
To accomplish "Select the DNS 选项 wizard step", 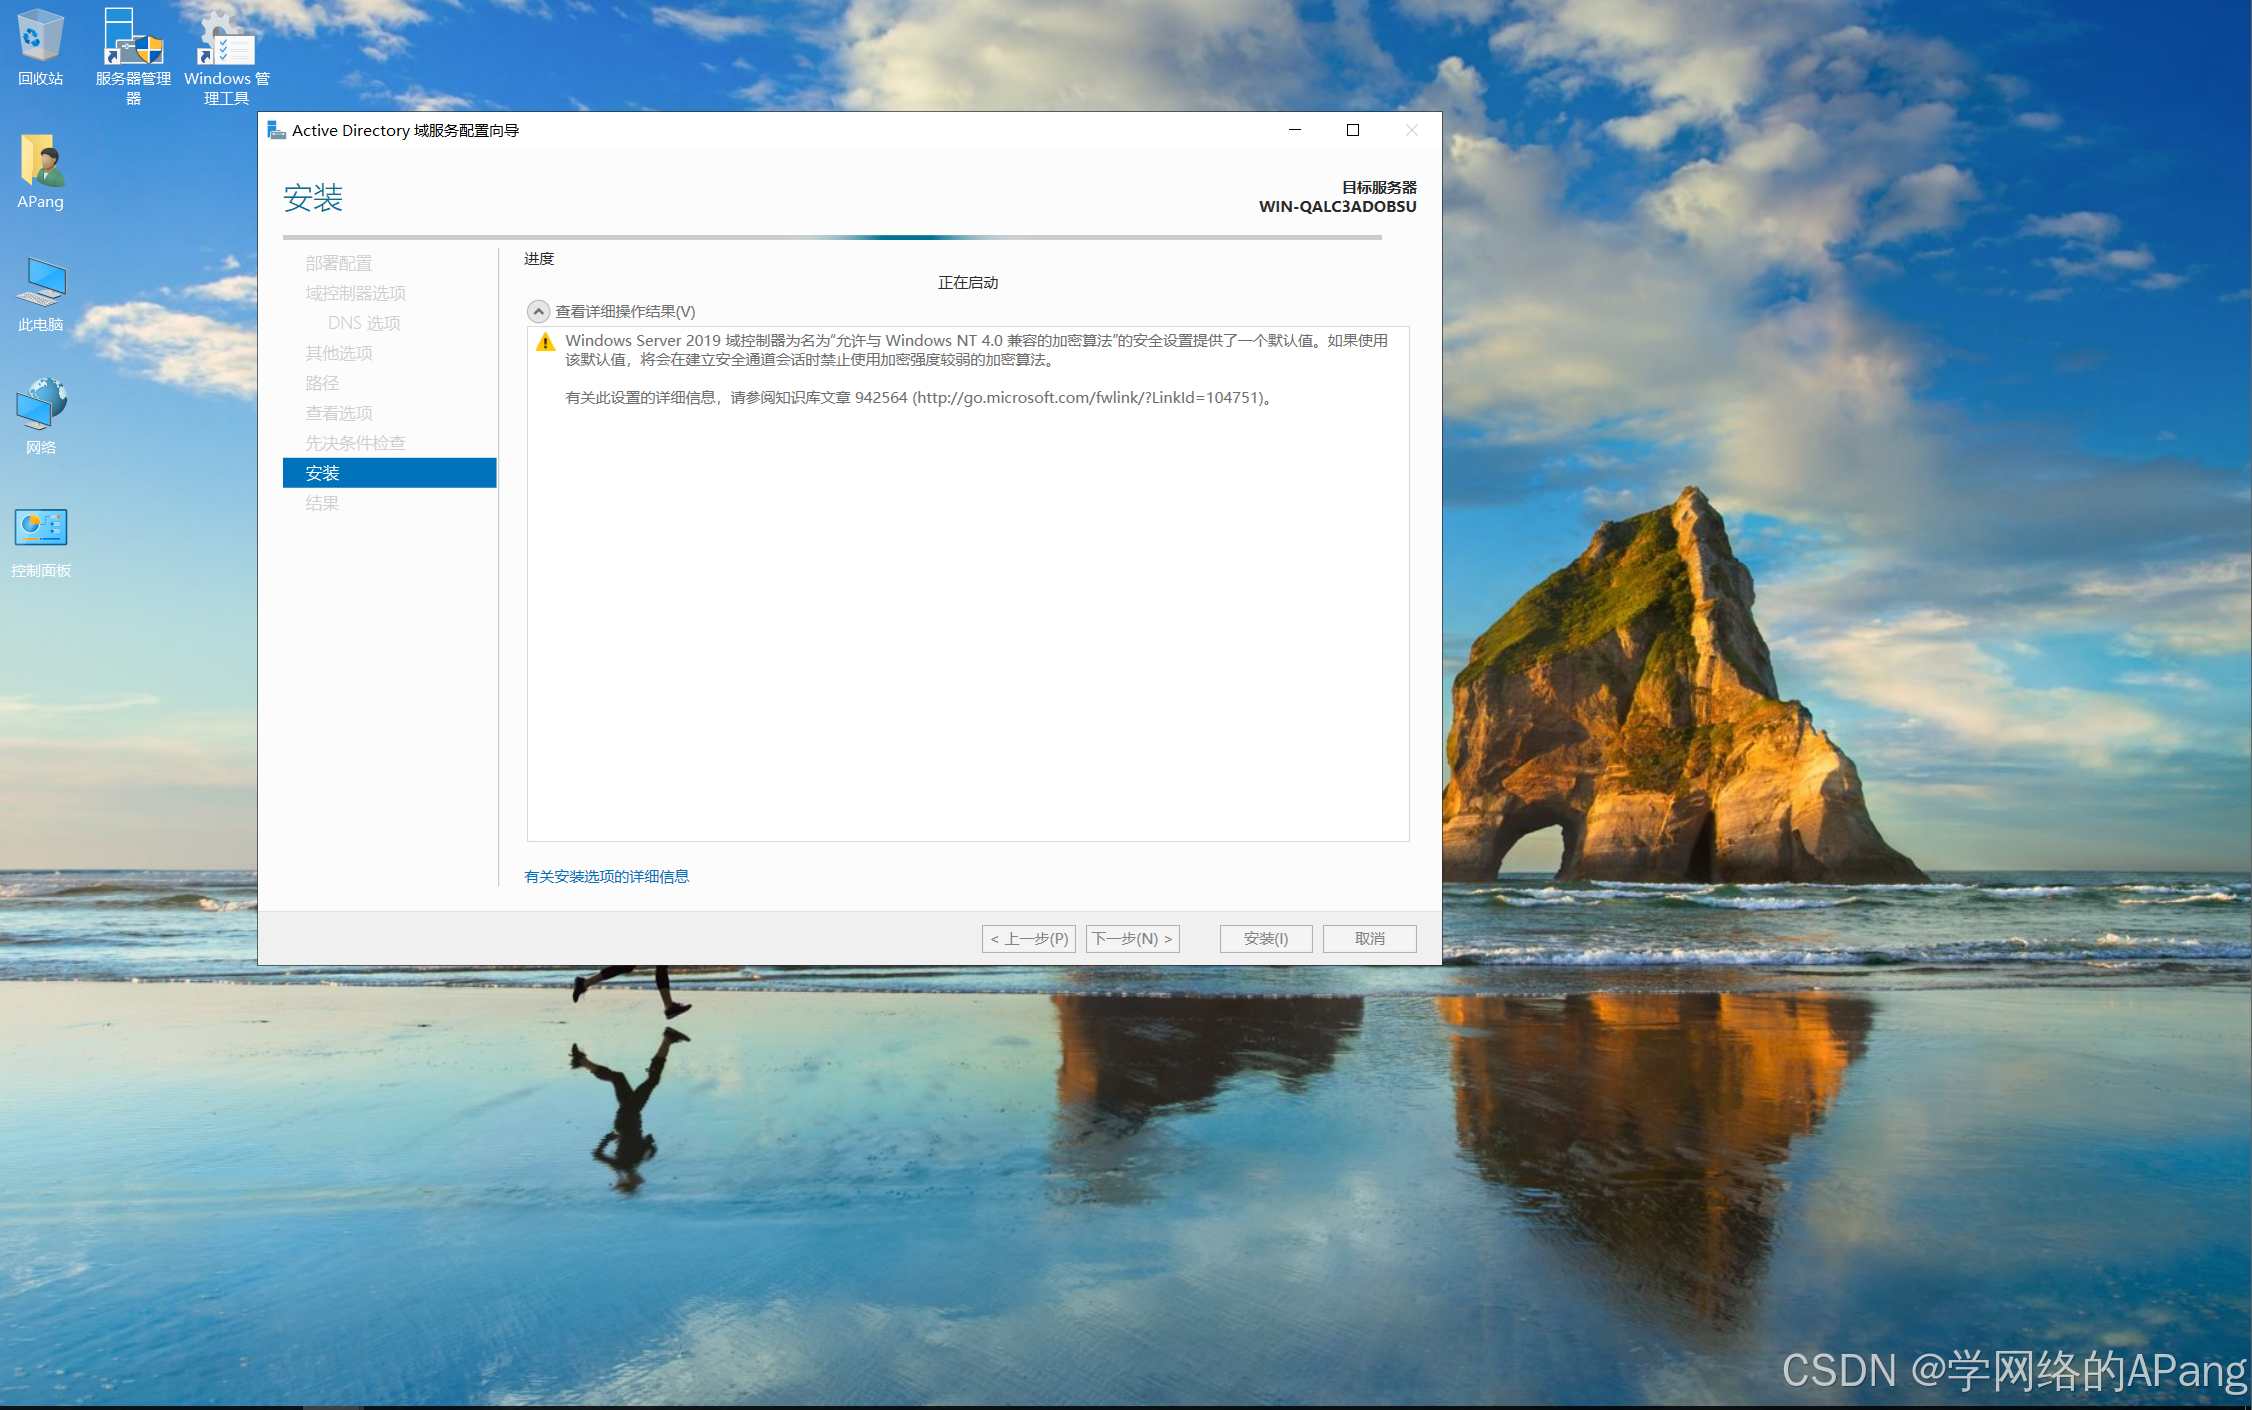I will click(364, 323).
